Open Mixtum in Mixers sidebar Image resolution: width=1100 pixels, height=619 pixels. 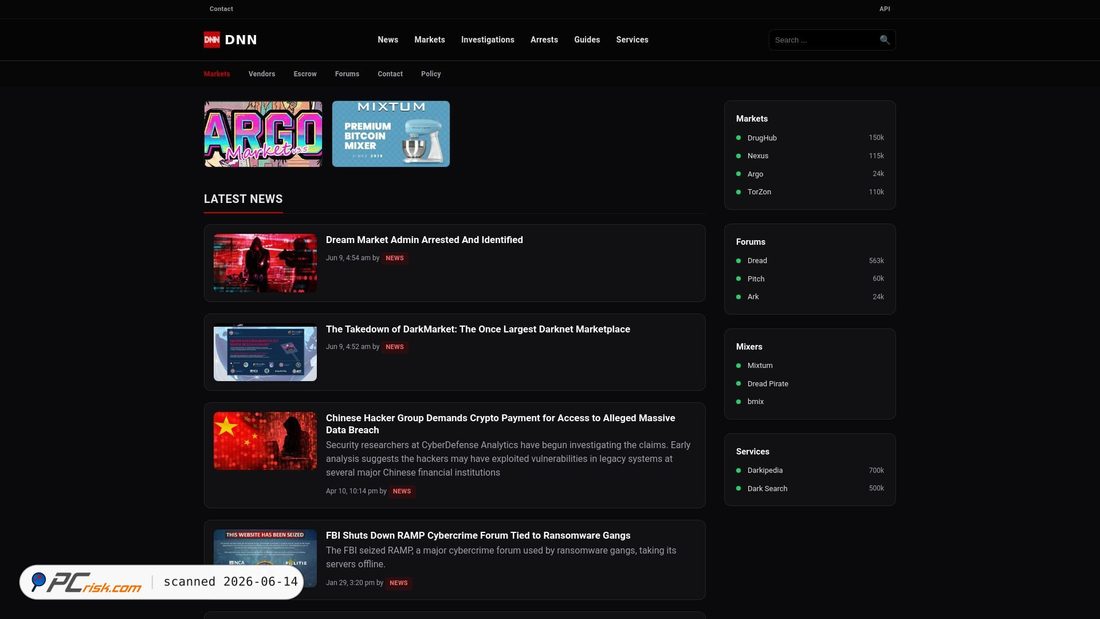760,366
